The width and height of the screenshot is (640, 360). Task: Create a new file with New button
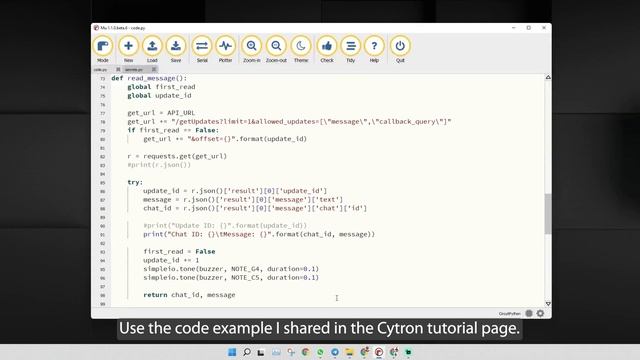[x=128, y=49]
